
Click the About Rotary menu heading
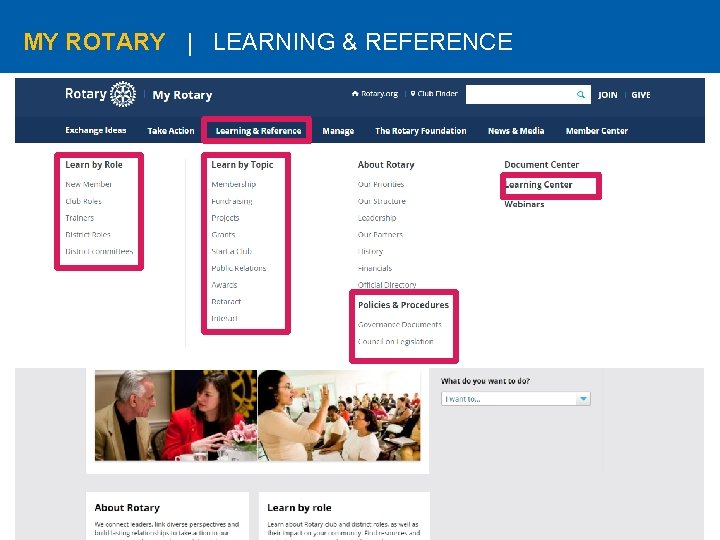(386, 165)
